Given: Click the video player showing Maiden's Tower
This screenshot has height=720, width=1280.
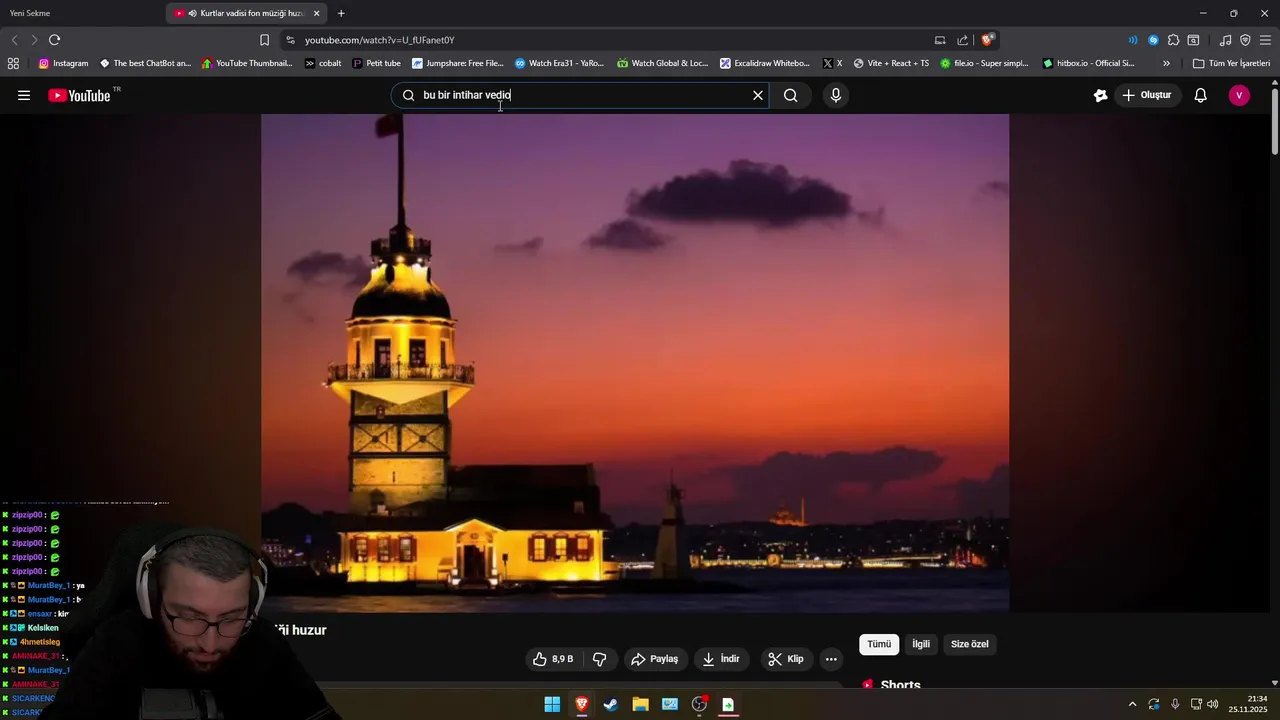Looking at the screenshot, I should pos(635,362).
